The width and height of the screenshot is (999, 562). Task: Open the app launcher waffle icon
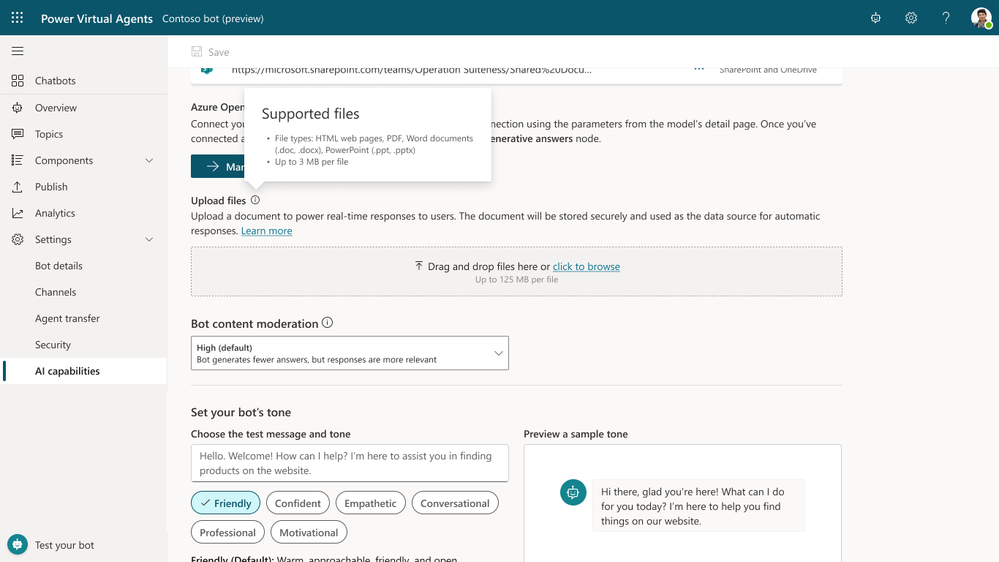(x=17, y=18)
